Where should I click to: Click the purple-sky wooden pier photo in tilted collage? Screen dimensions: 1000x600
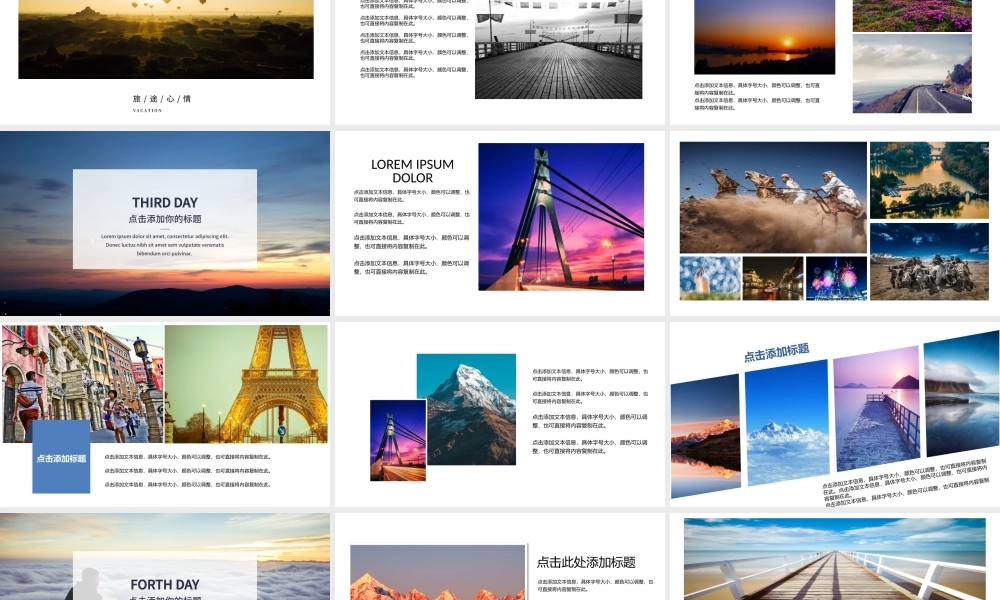click(x=876, y=408)
